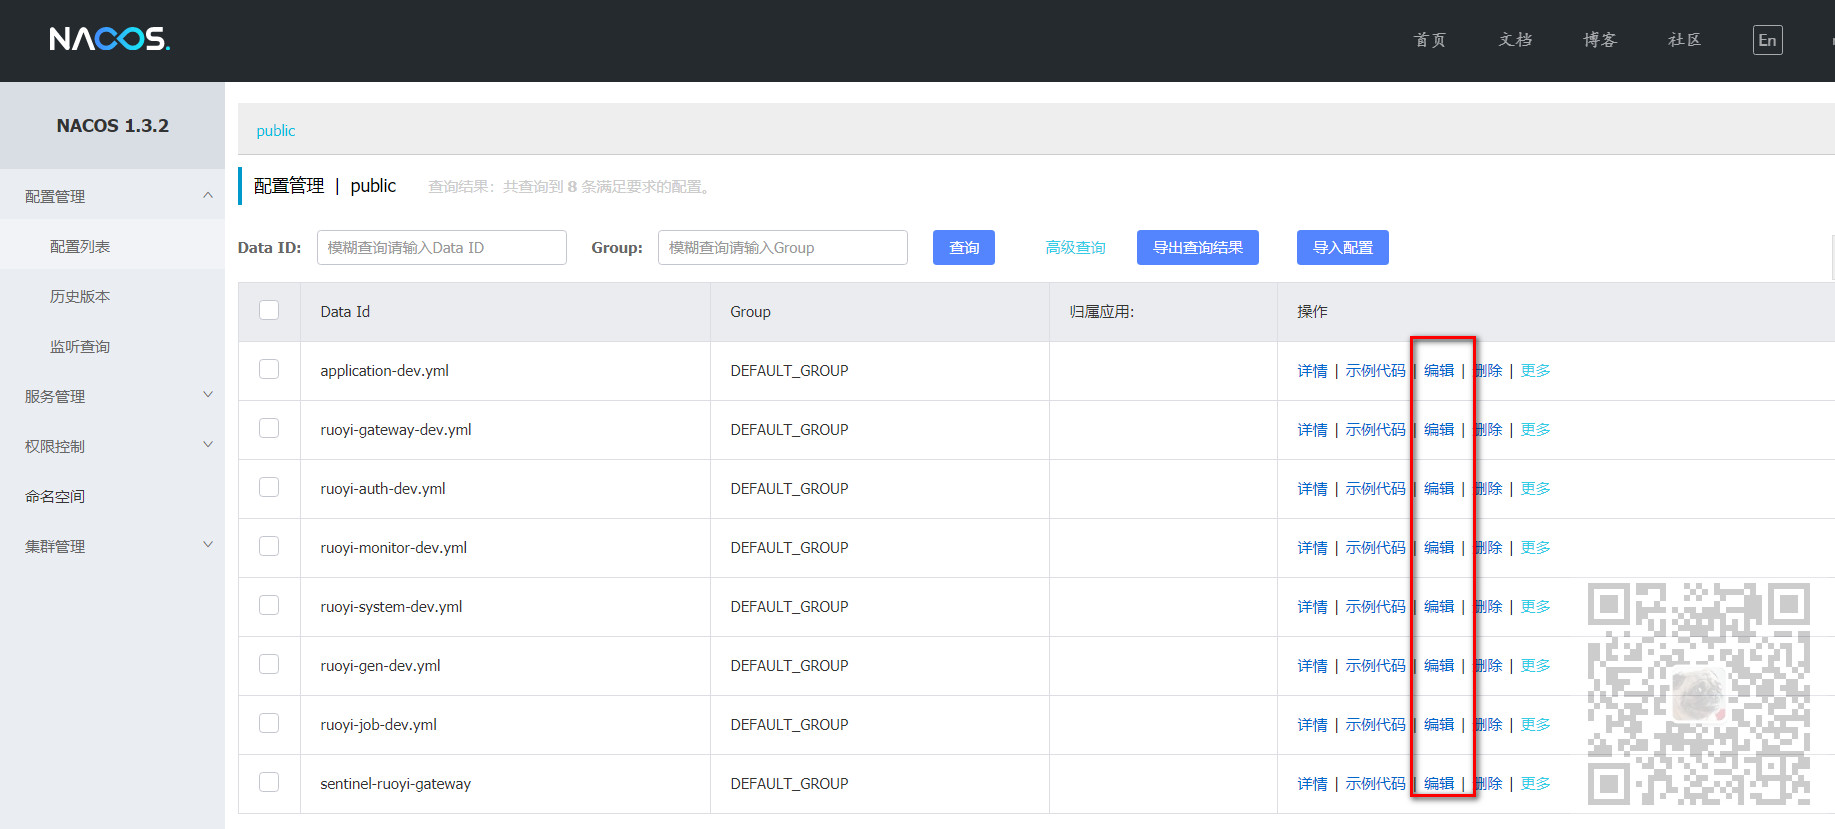Check the ruoyi-monitor-dev.yml row checkbox
The image size is (1835, 829).
pyautogui.click(x=269, y=546)
